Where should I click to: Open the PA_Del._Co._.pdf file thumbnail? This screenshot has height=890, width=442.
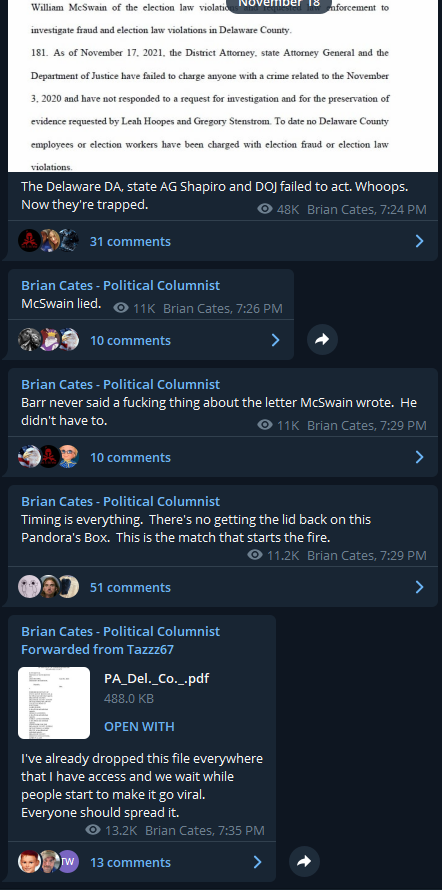click(54, 703)
